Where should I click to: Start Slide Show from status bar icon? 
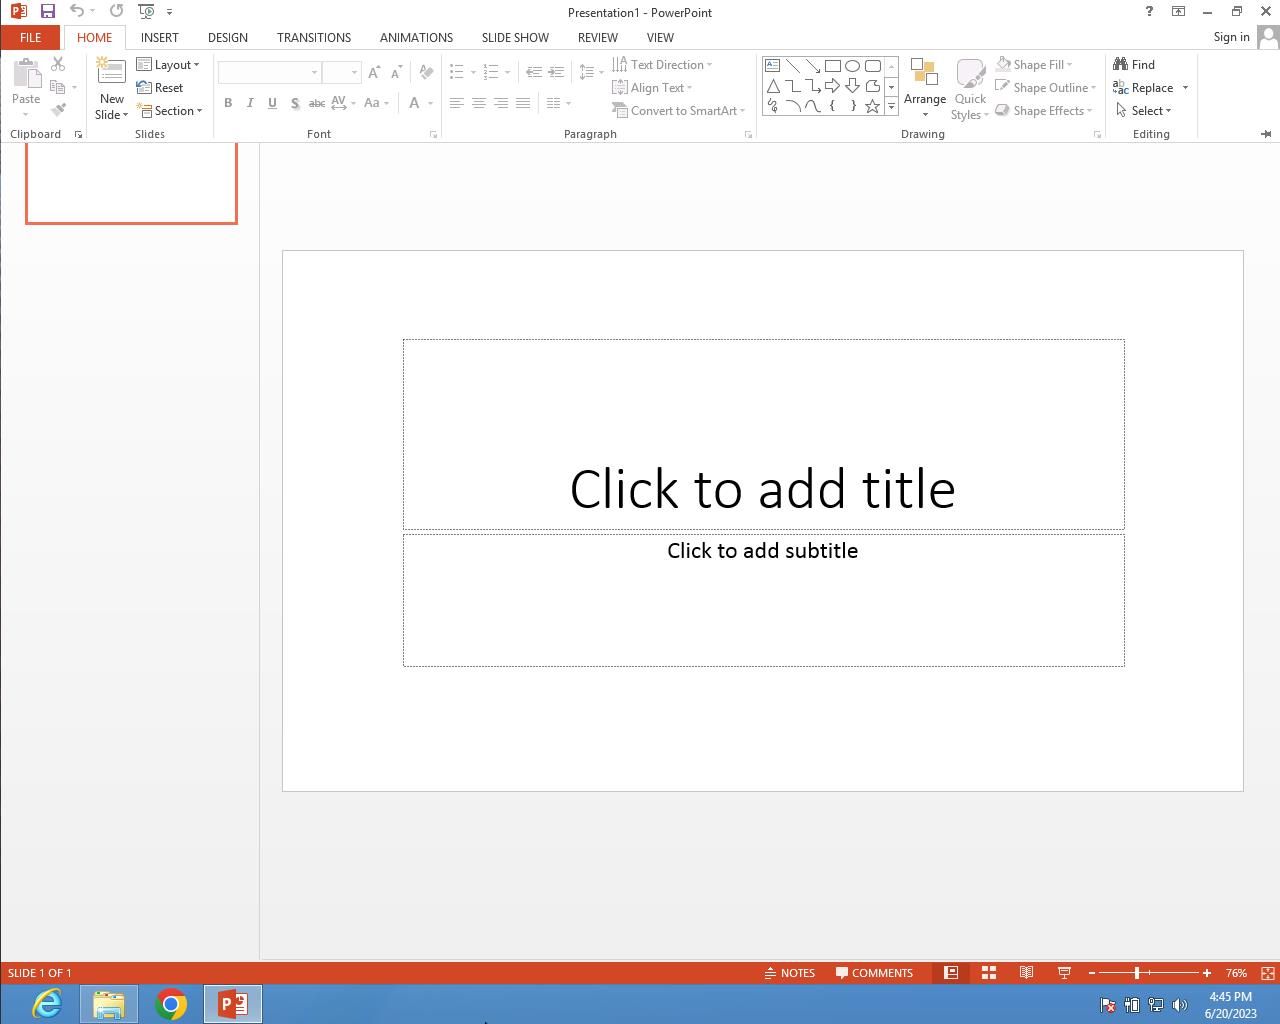(1064, 973)
